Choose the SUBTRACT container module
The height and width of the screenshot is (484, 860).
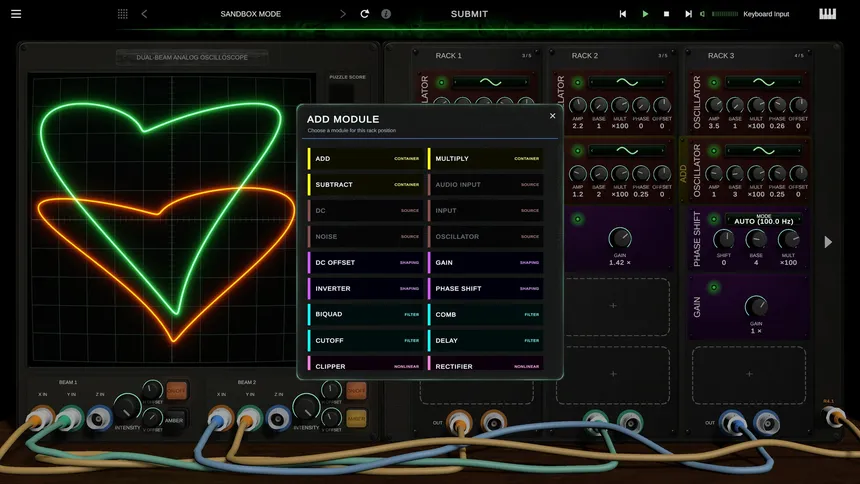click(365, 184)
